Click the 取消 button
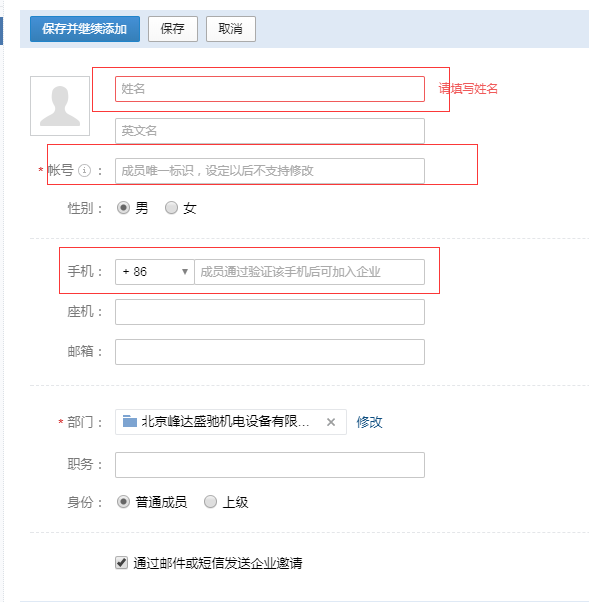The width and height of the screenshot is (589, 602). coord(231,29)
